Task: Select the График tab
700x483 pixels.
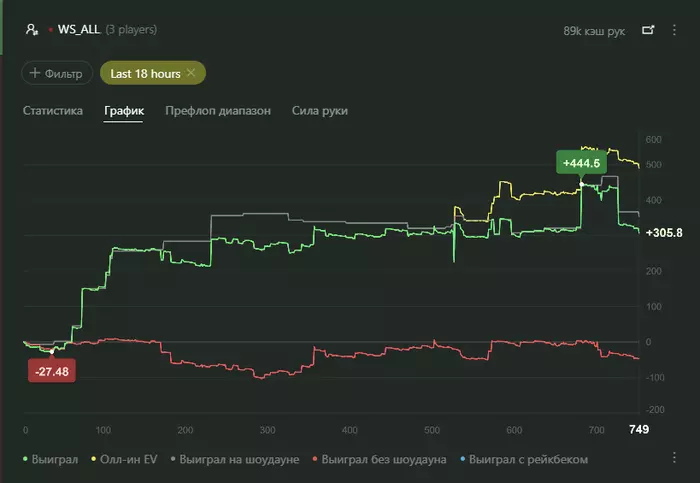Action: pos(124,111)
